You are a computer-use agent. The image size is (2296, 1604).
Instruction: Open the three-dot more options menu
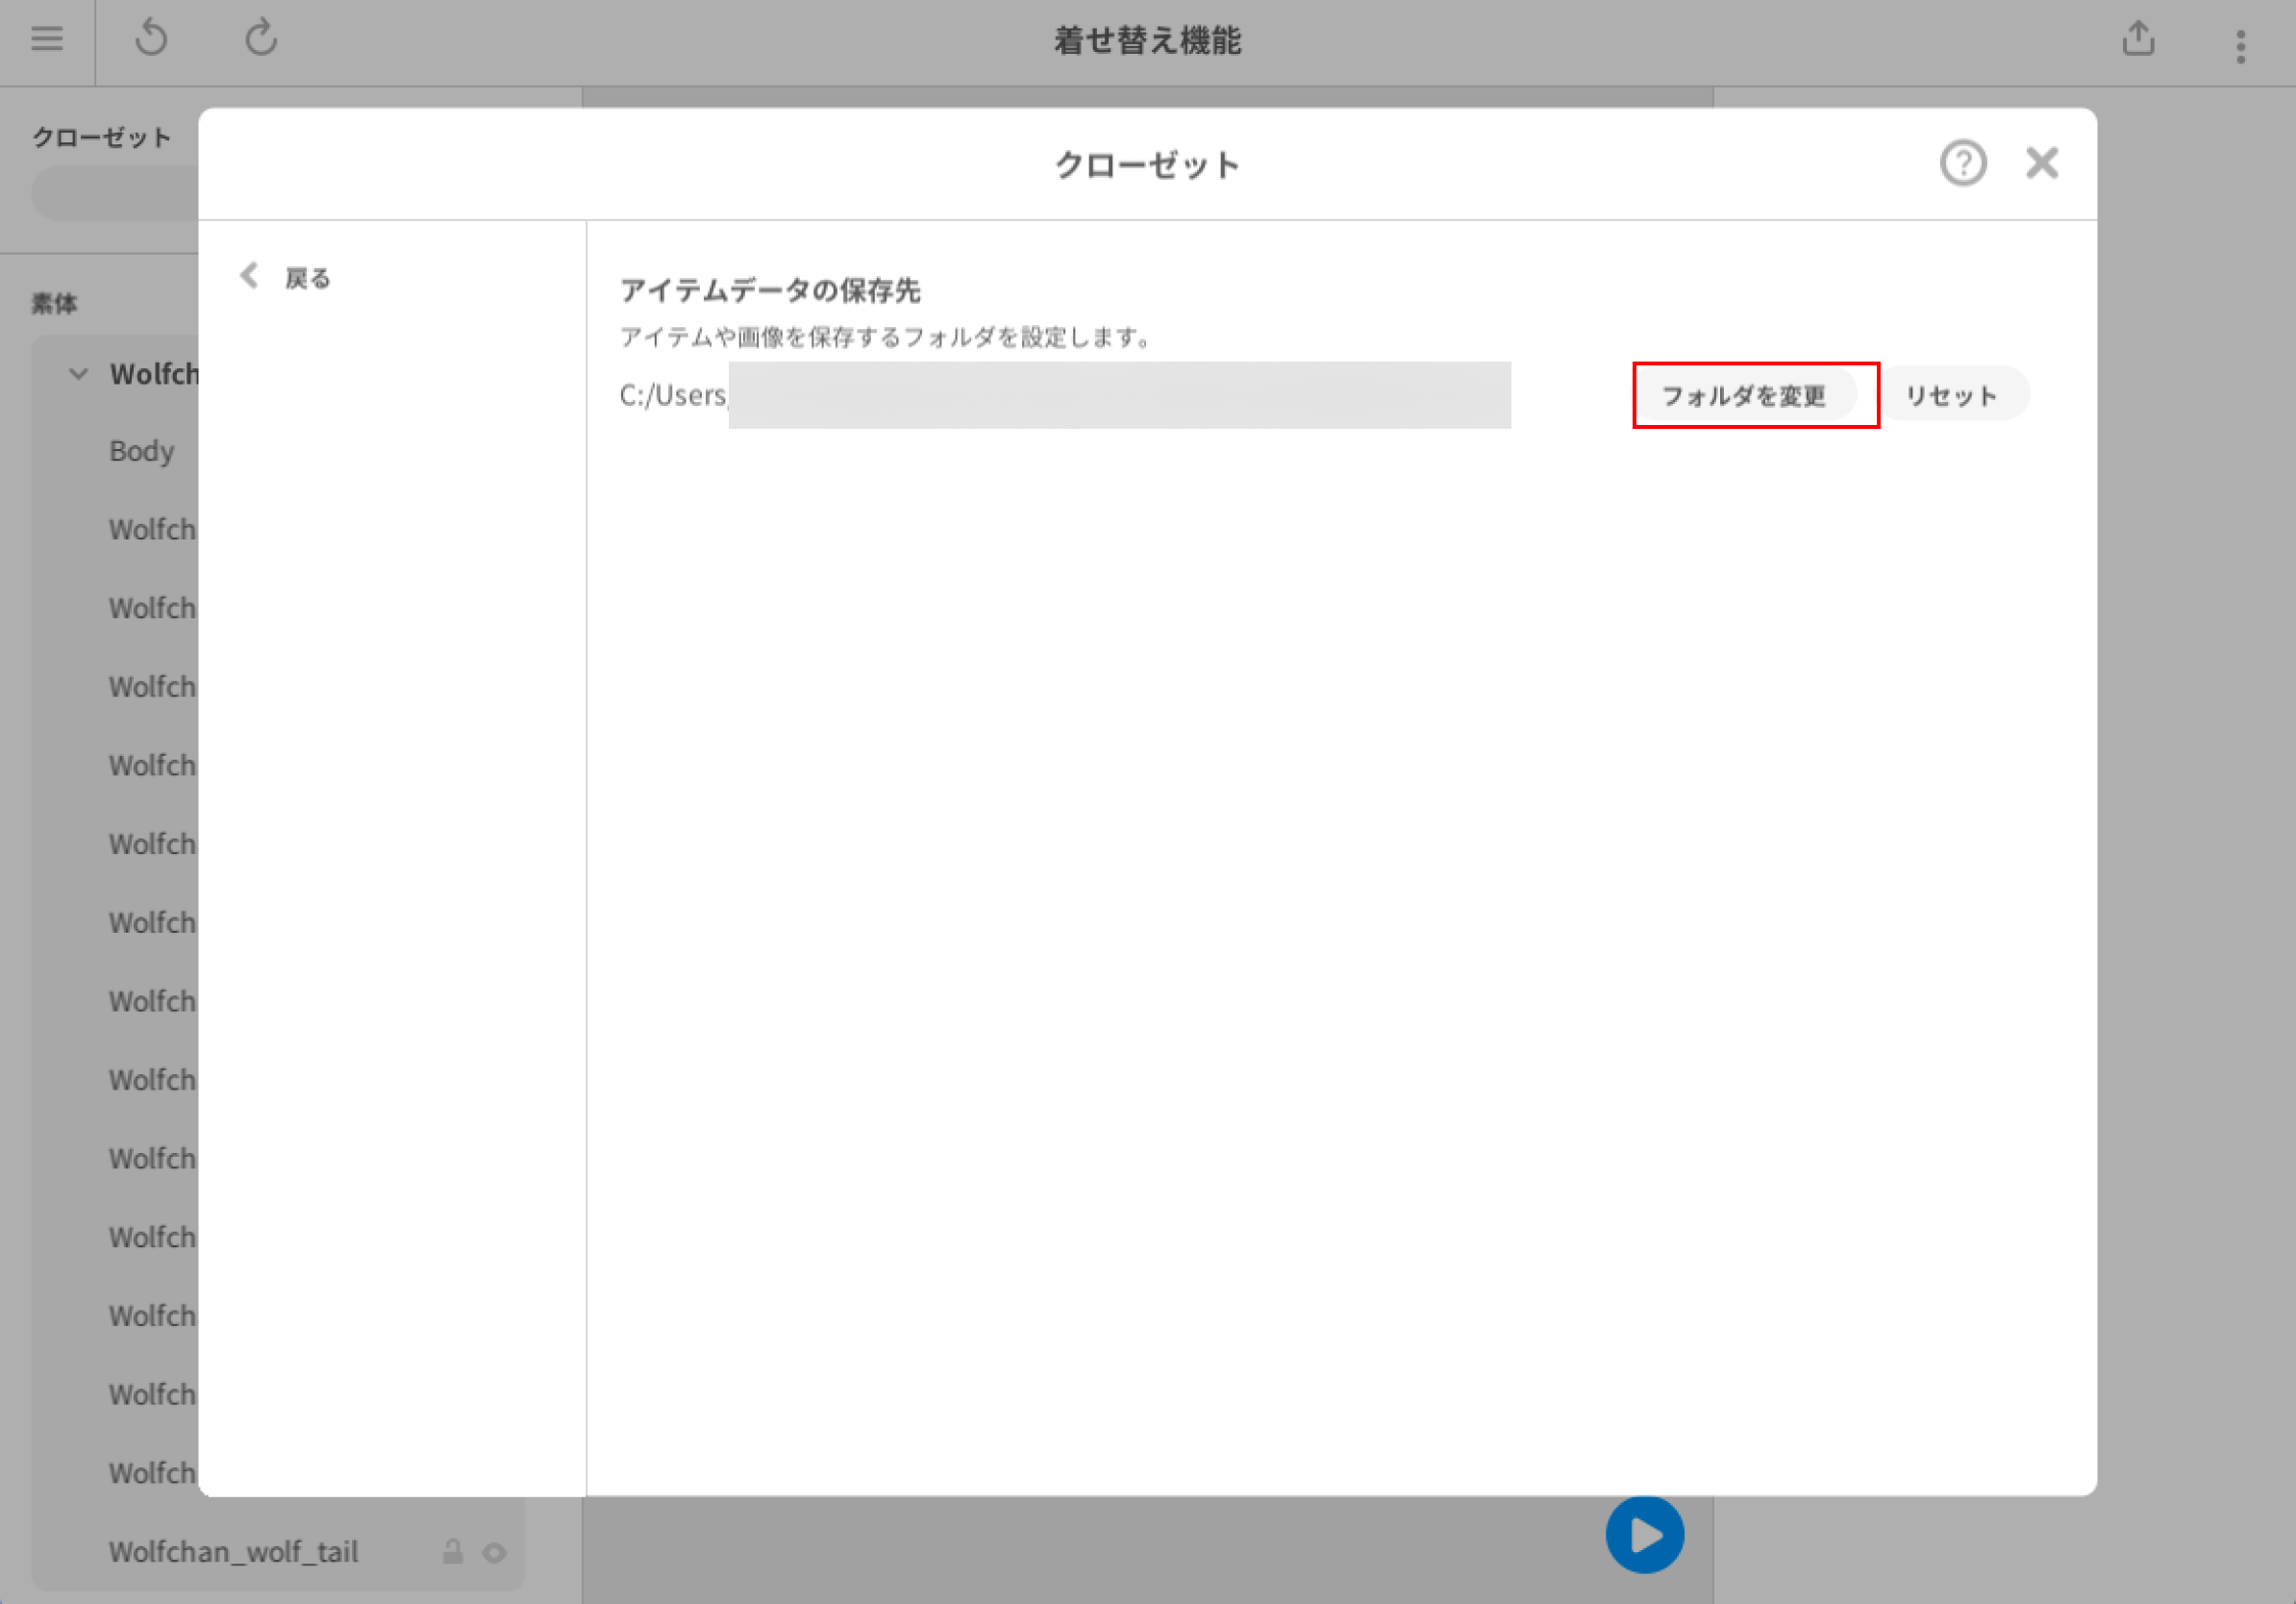click(x=2241, y=46)
